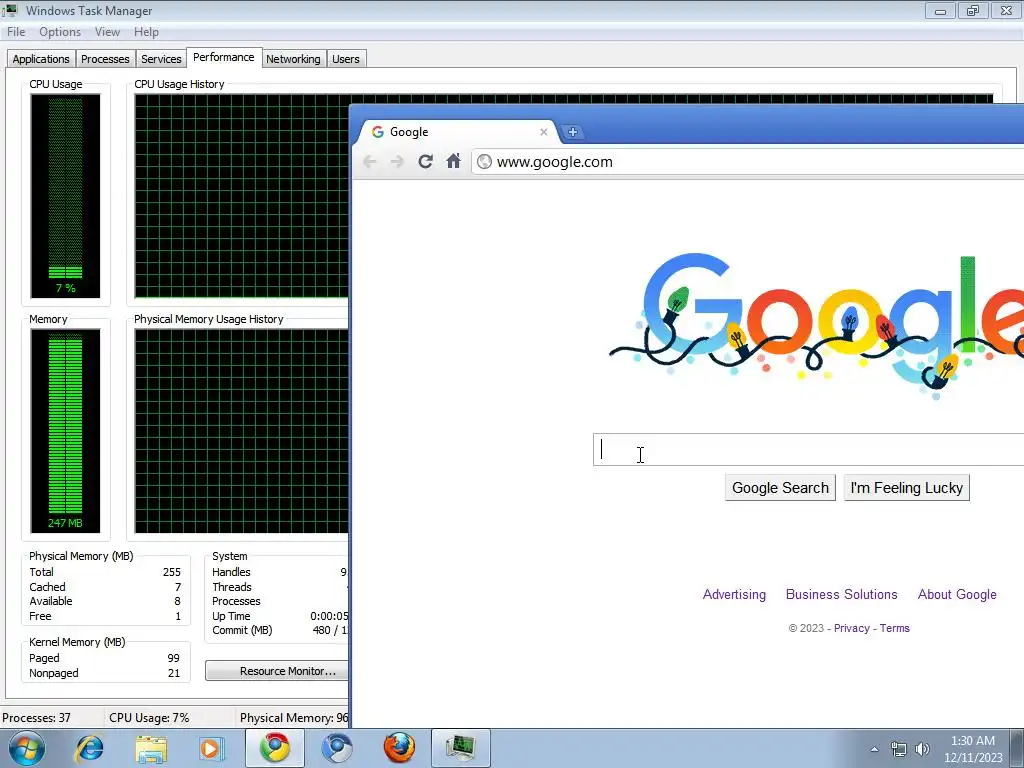Viewport: 1024px width, 768px height.
Task: Click the Chromium taskbar icon
Action: click(337, 748)
